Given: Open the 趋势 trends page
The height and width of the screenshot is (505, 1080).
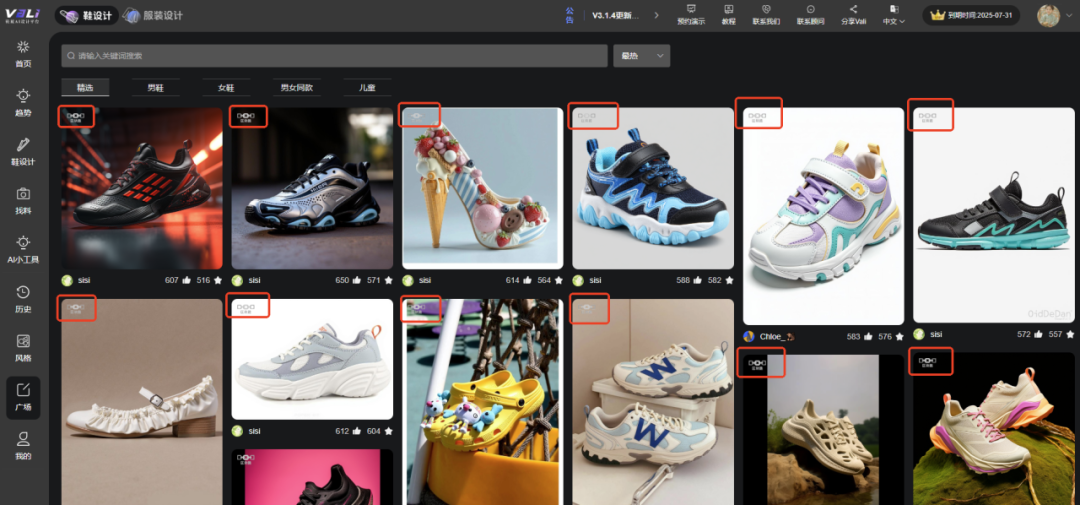Looking at the screenshot, I should point(23,103).
